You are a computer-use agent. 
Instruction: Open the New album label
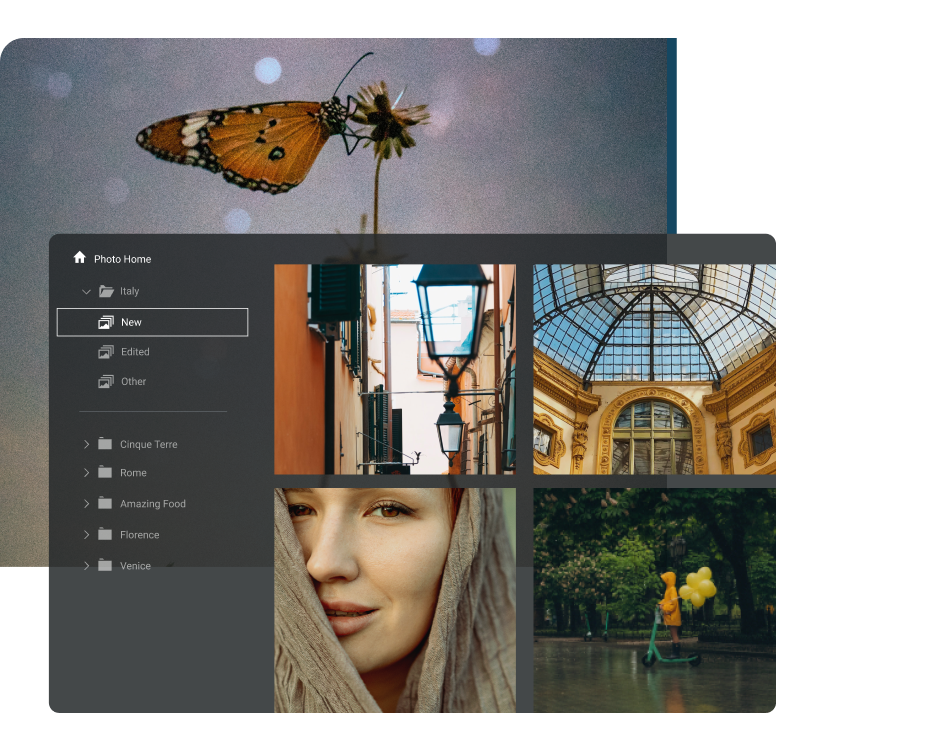click(x=131, y=322)
